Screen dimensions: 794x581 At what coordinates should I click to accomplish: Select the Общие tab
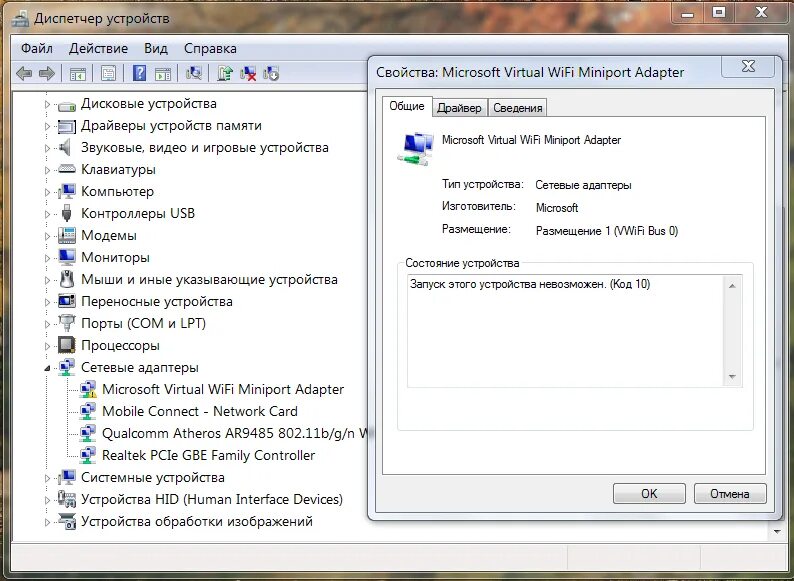coord(407,106)
